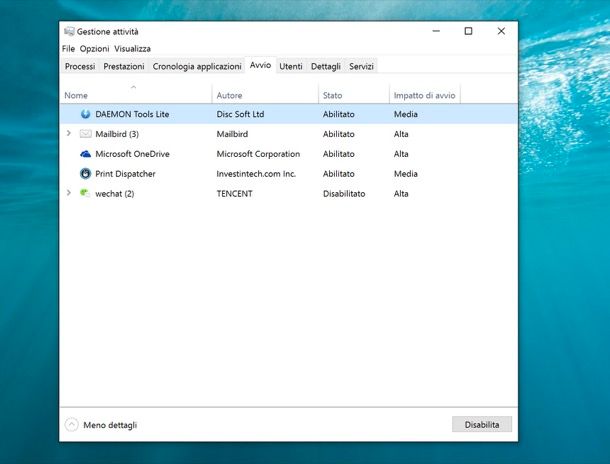Click the Mailbird envelope icon
The width and height of the screenshot is (610, 464).
click(85, 134)
